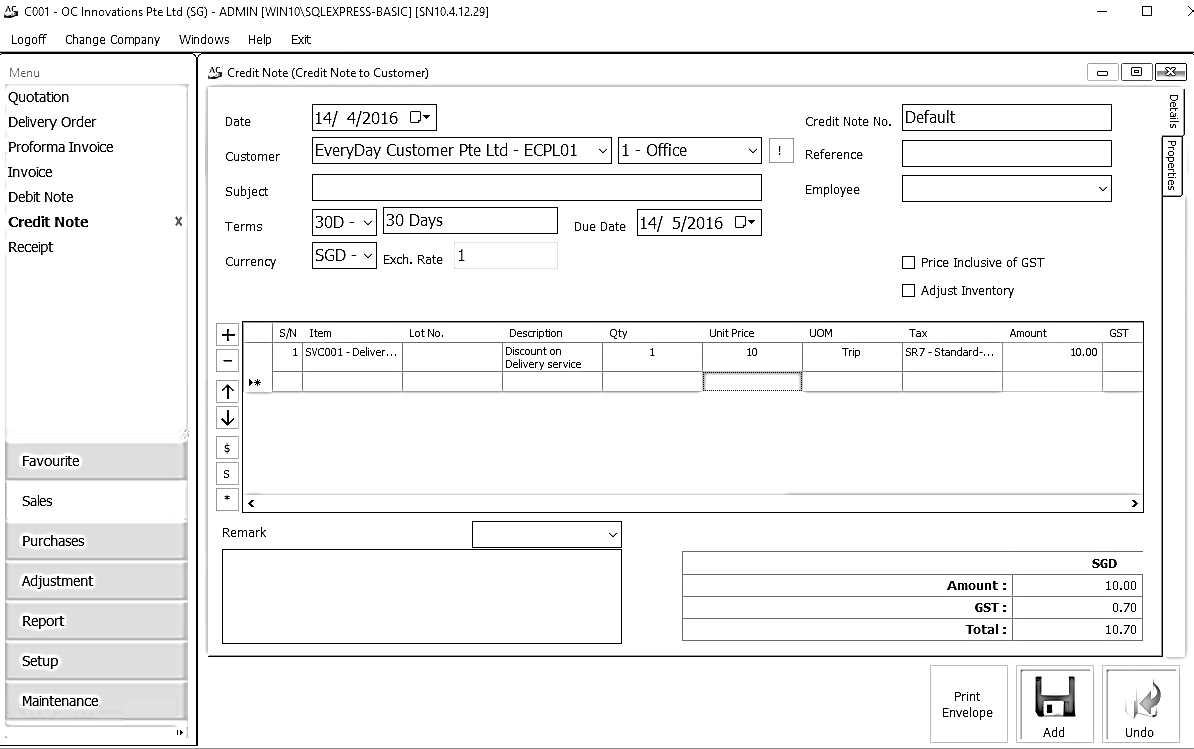This screenshot has width=1194, height=749.
Task: Open the Purchases section
Action: 96,541
